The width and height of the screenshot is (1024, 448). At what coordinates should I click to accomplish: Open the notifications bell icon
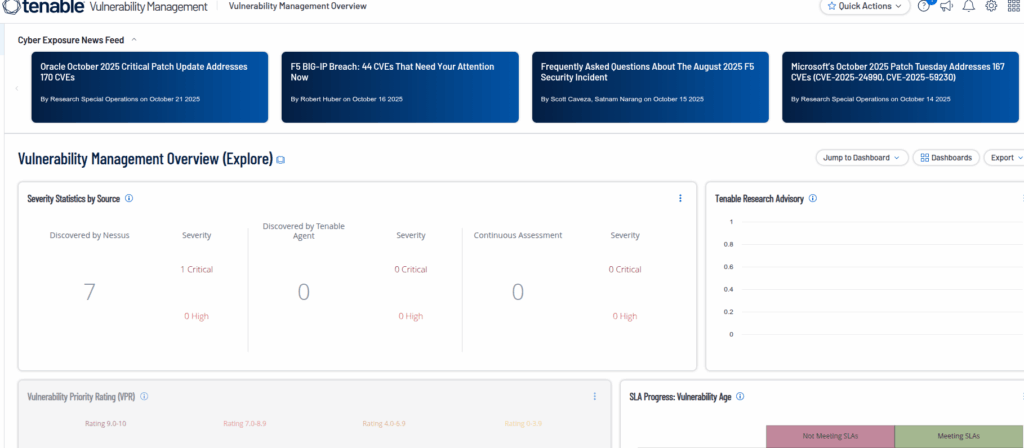[968, 6]
